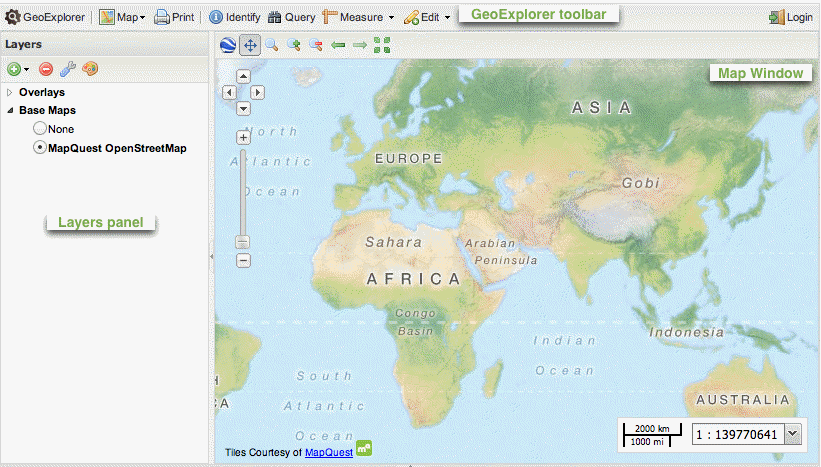This screenshot has width=821, height=467.
Task: Collapse the Base Maps group
Action: click(10, 111)
